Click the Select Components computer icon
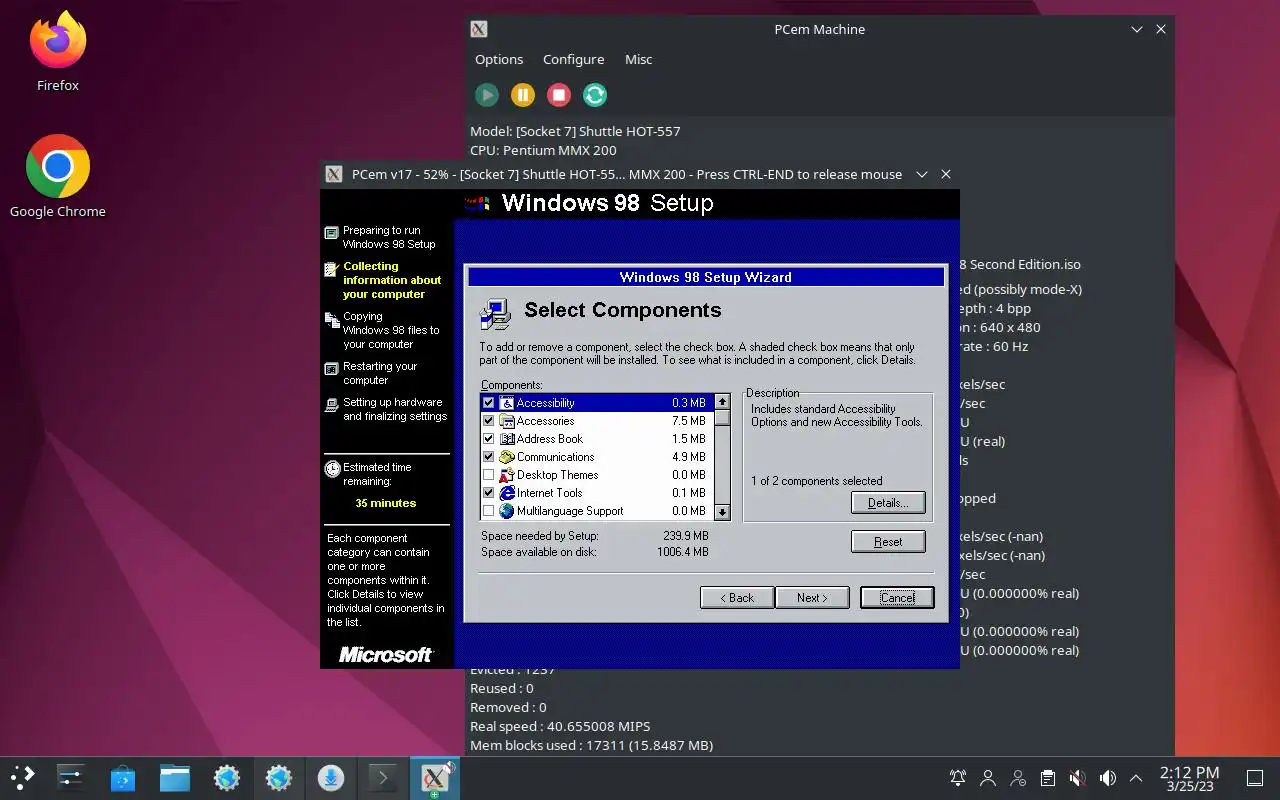Viewport: 1280px width, 800px height. click(x=495, y=313)
